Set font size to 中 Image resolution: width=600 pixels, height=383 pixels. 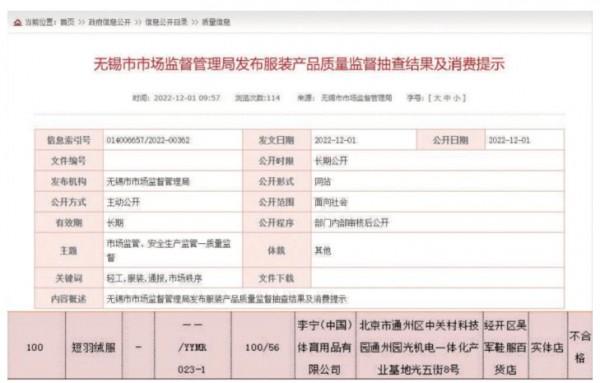[x=447, y=98]
